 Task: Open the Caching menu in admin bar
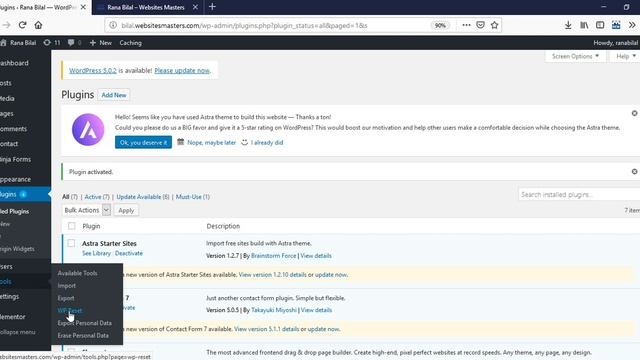131,42
